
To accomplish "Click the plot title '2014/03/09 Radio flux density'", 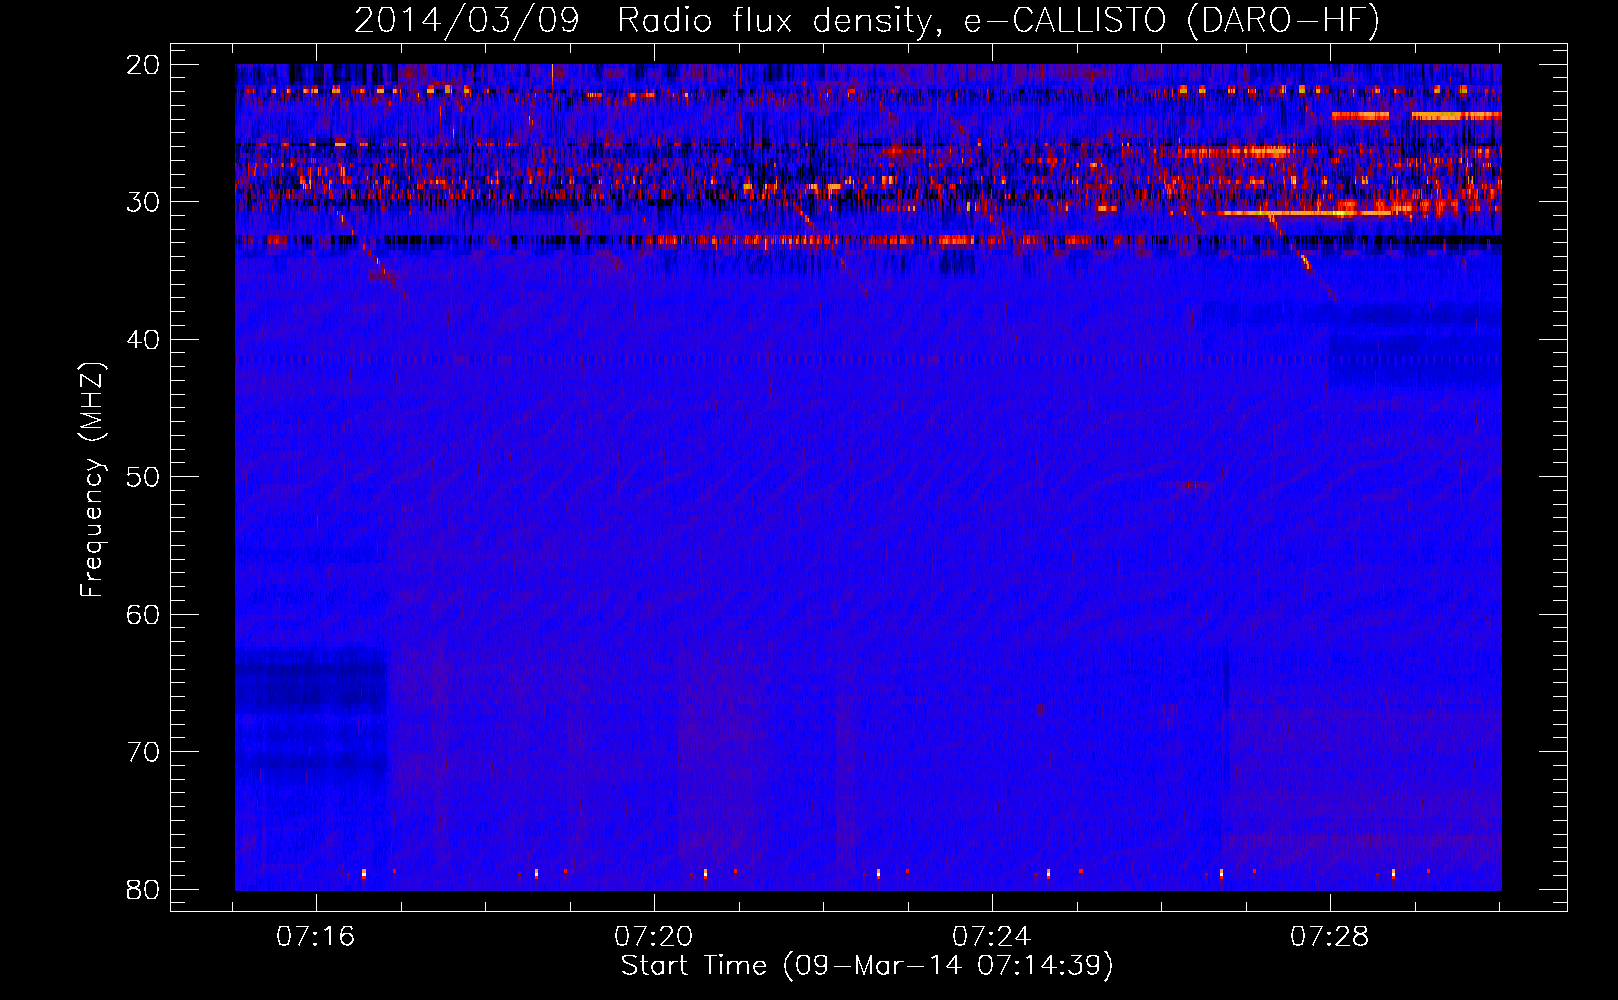I will coord(648,20).
